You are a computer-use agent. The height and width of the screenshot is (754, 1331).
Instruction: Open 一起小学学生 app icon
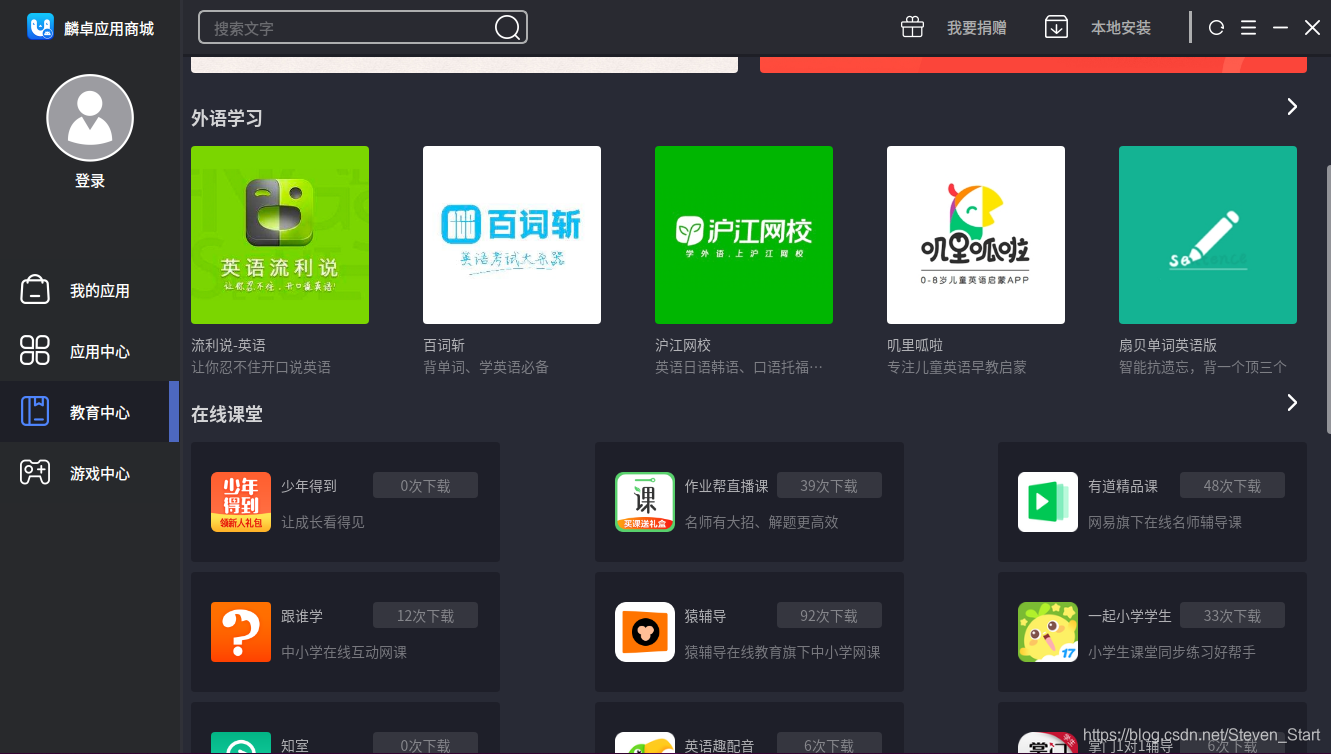(1048, 632)
